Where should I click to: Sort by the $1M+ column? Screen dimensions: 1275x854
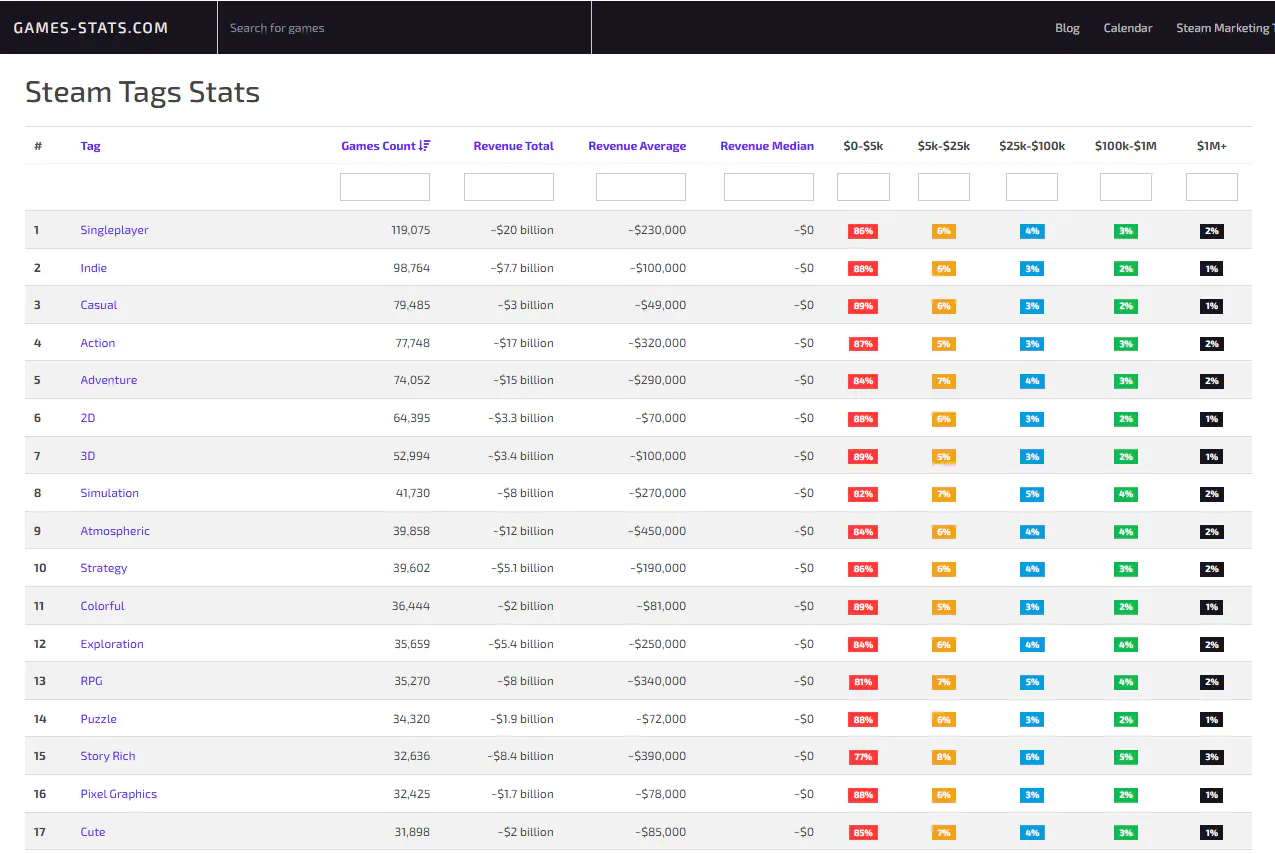(1212, 146)
